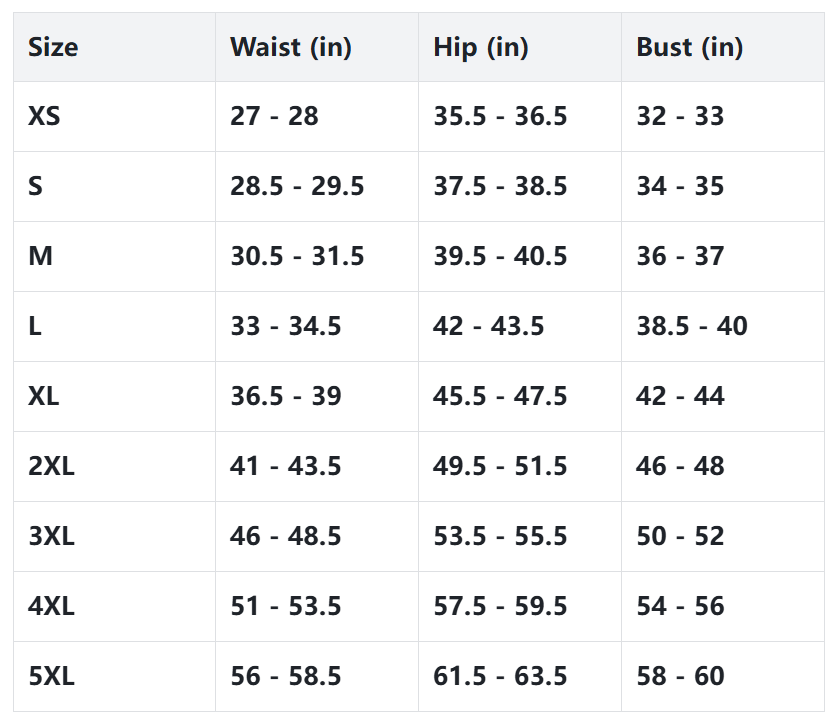Select the 3XL size row label
This screenshot has width=838, height=725.
[51, 537]
